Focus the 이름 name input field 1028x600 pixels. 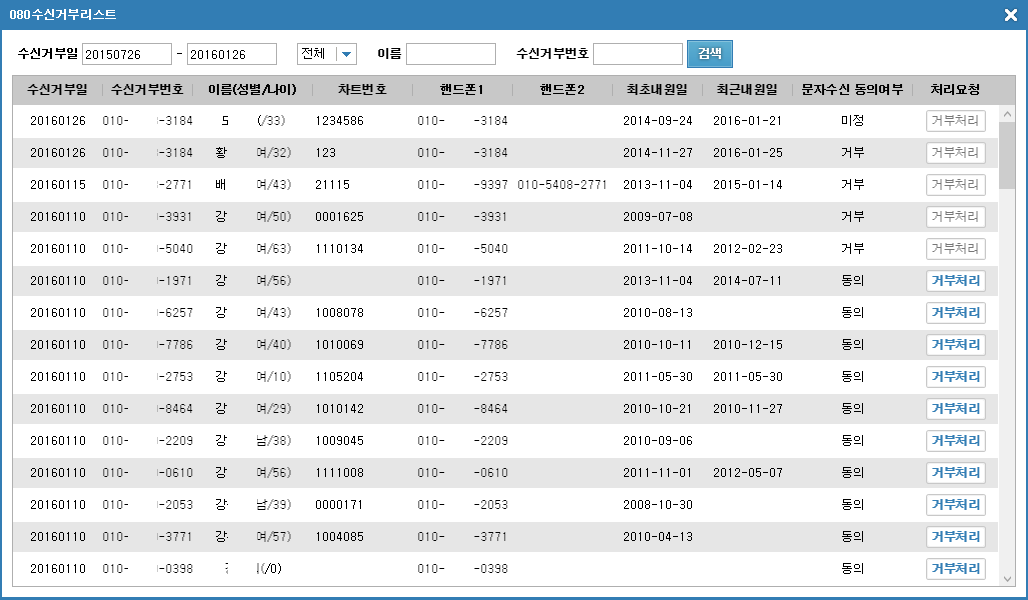coord(450,54)
